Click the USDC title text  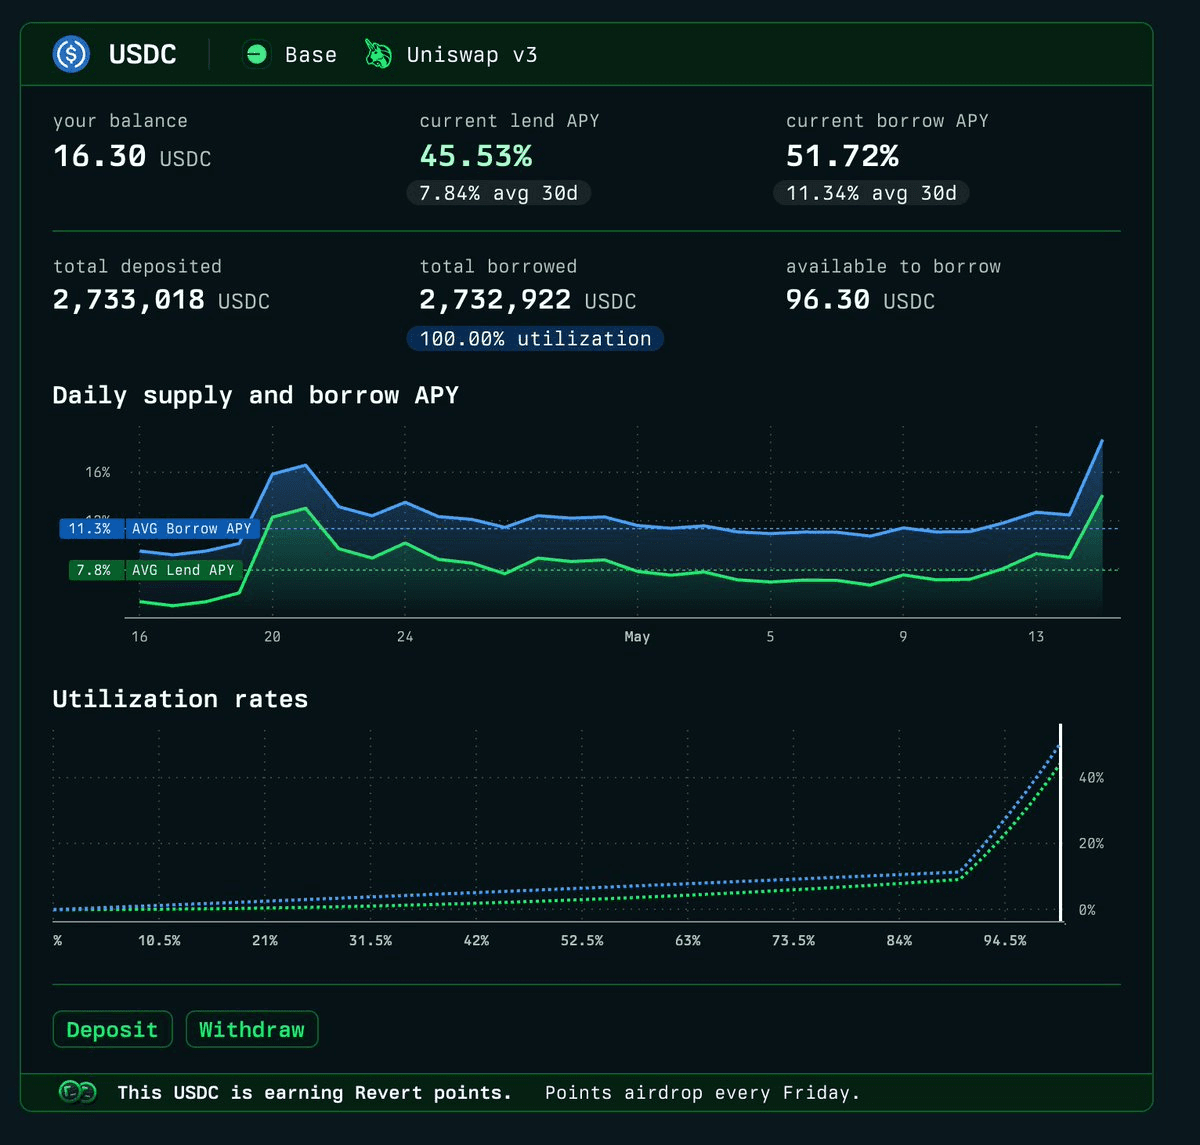pos(143,54)
